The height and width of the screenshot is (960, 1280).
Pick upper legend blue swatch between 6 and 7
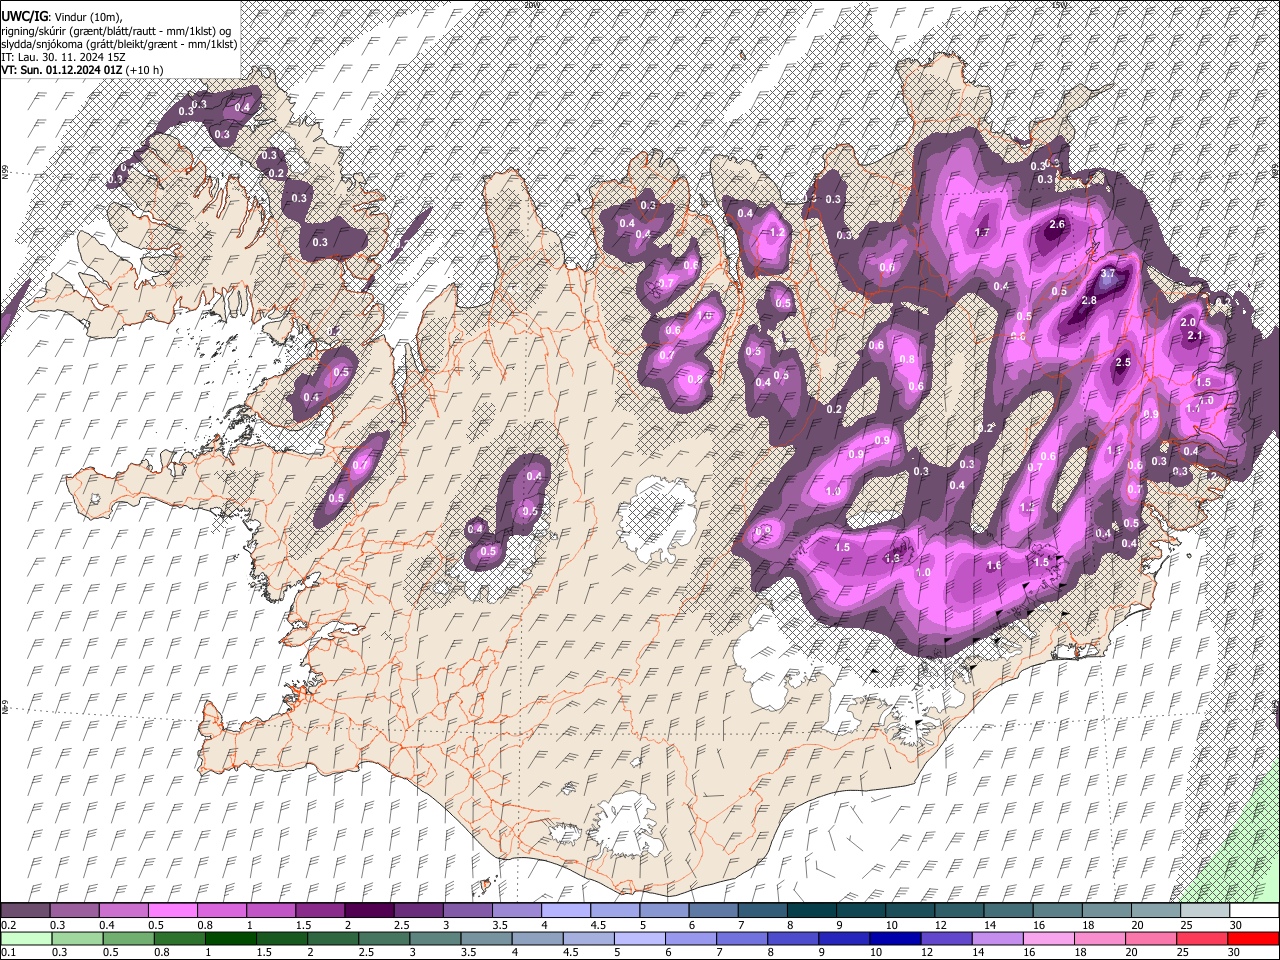[x=714, y=911]
